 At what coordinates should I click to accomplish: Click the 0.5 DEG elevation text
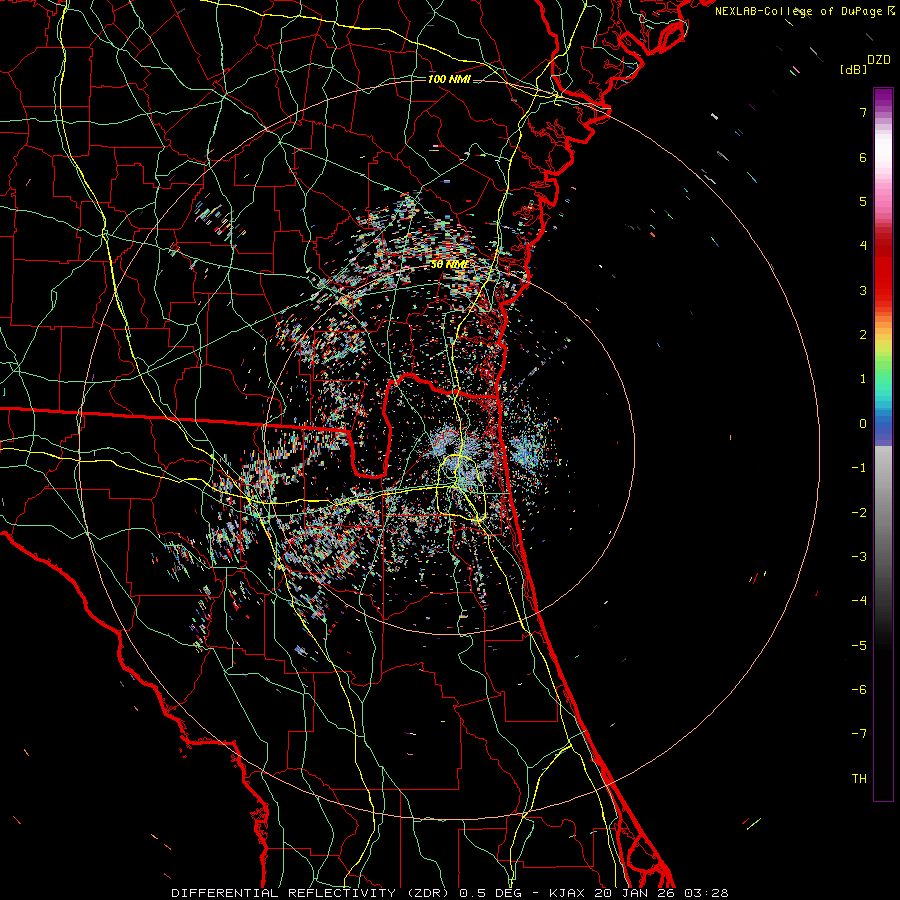click(x=490, y=893)
